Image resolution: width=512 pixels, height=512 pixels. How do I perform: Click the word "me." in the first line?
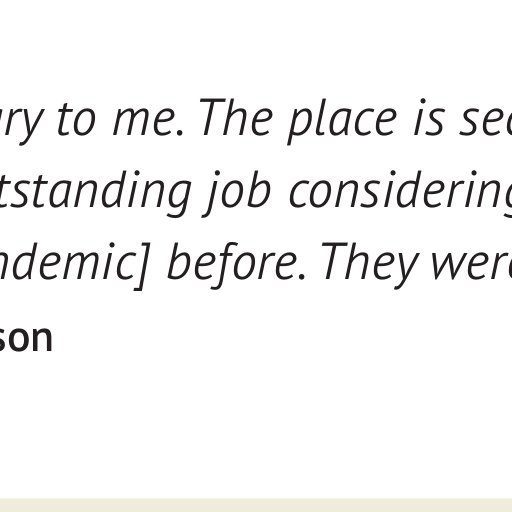[x=148, y=123]
